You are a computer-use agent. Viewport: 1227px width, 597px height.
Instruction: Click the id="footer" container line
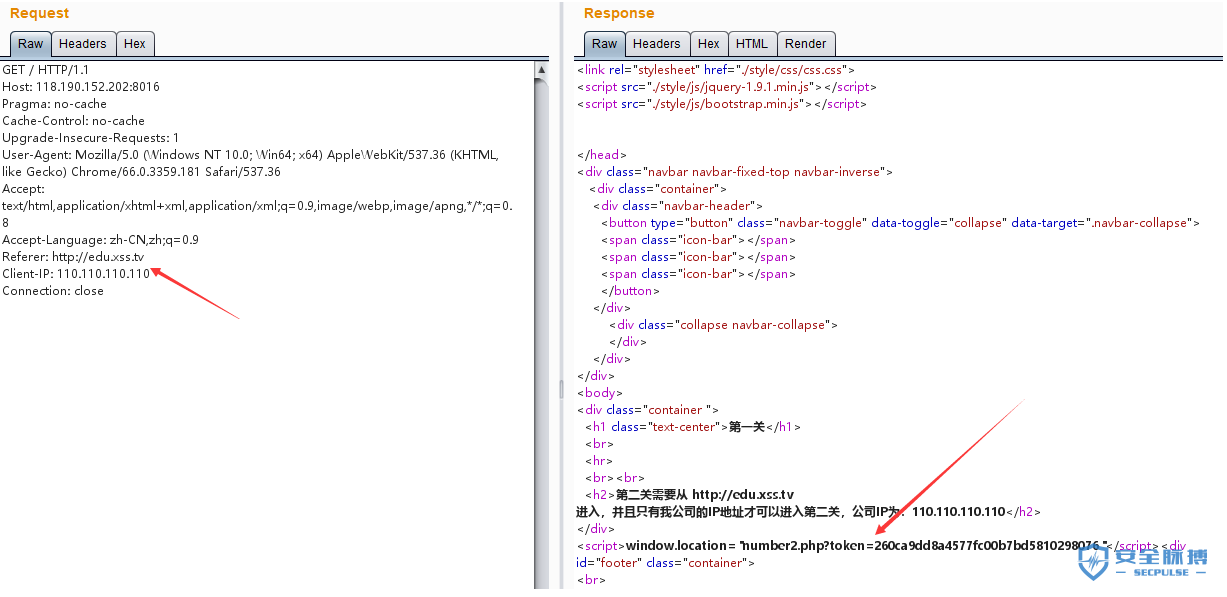[665, 563]
